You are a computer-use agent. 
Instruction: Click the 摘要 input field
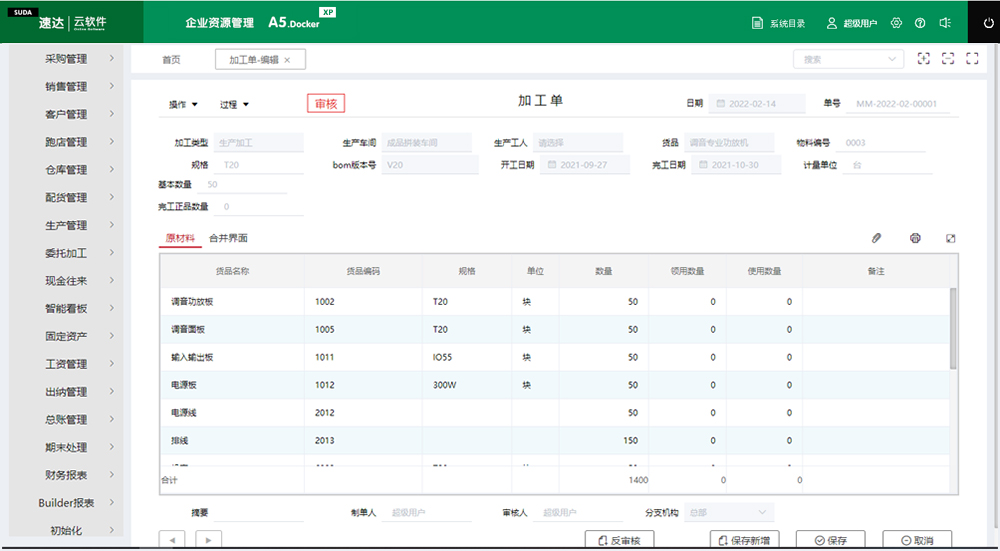[x=258, y=512]
